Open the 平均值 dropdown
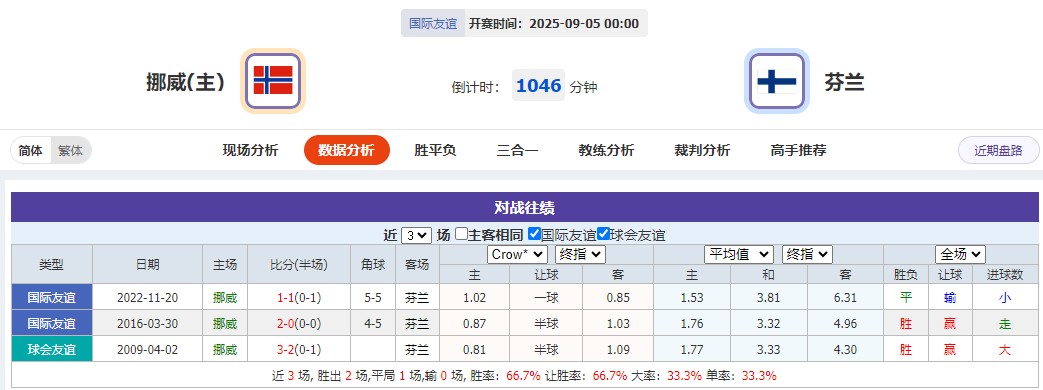Viewport: 1043px width, 390px height. [739, 254]
